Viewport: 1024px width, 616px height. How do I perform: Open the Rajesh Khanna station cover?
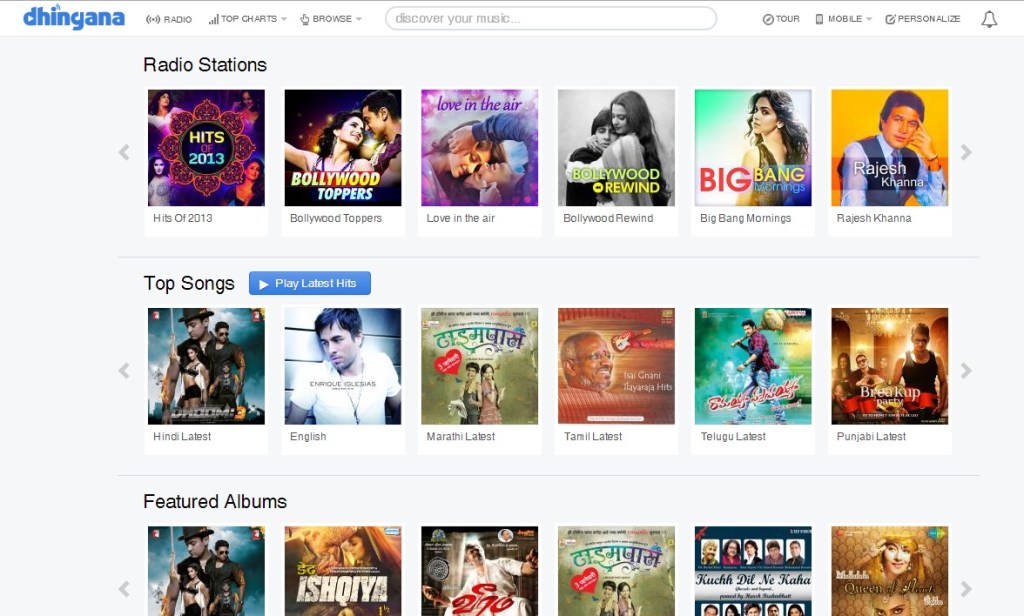(889, 148)
